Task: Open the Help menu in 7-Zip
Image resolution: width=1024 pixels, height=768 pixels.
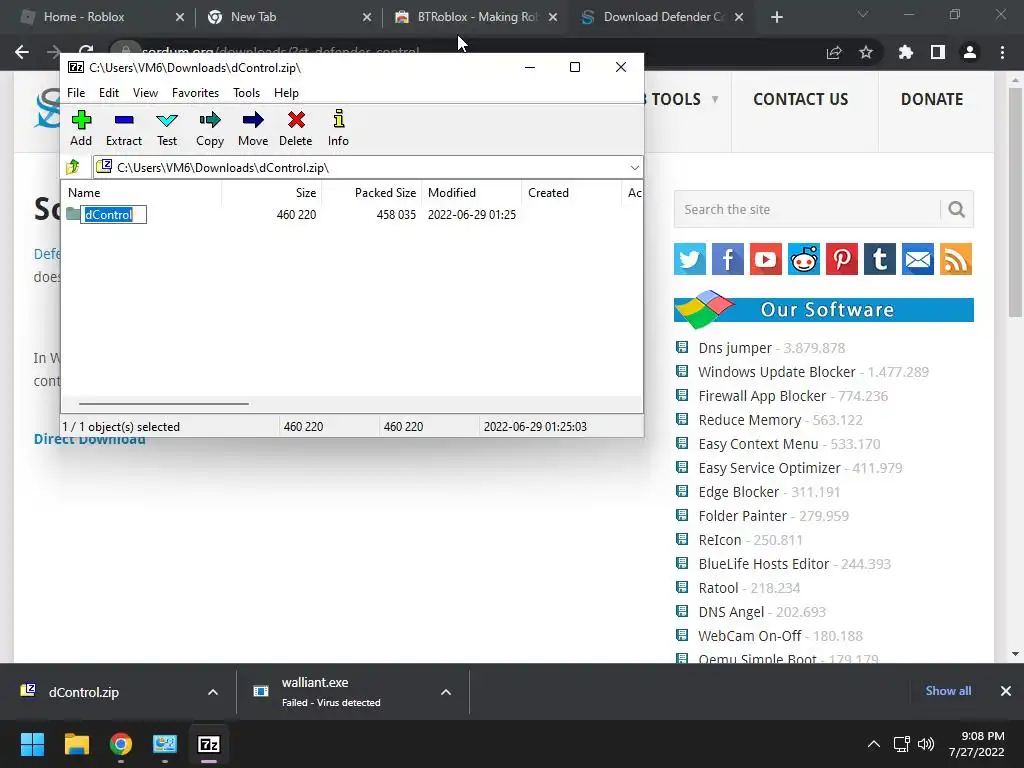Action: (x=286, y=93)
